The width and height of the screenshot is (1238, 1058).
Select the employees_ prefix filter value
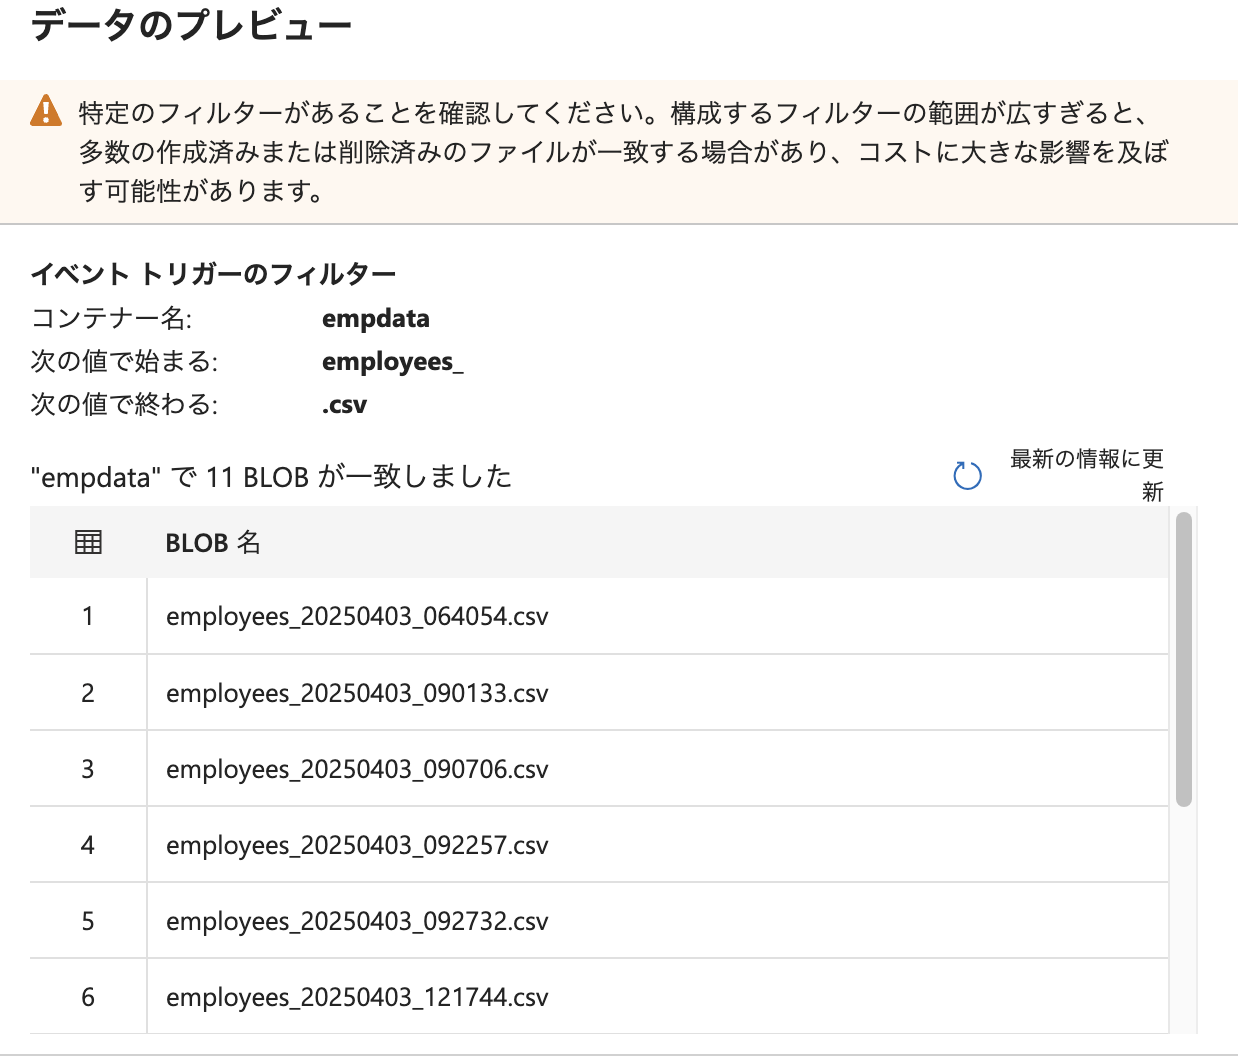(x=393, y=361)
